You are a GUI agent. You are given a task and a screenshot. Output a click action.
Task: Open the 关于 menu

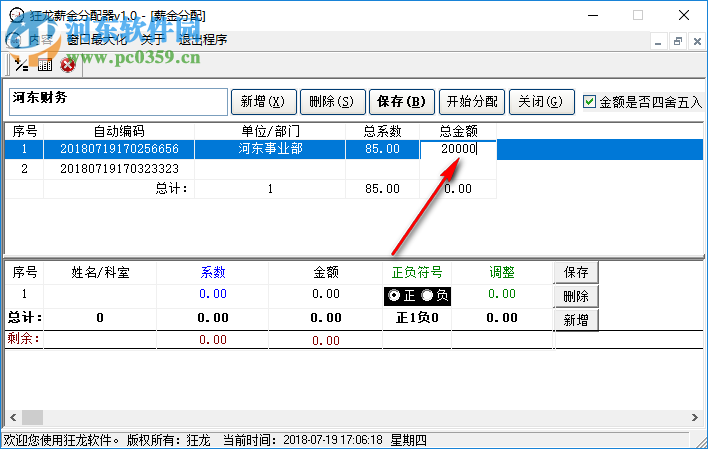(152, 40)
